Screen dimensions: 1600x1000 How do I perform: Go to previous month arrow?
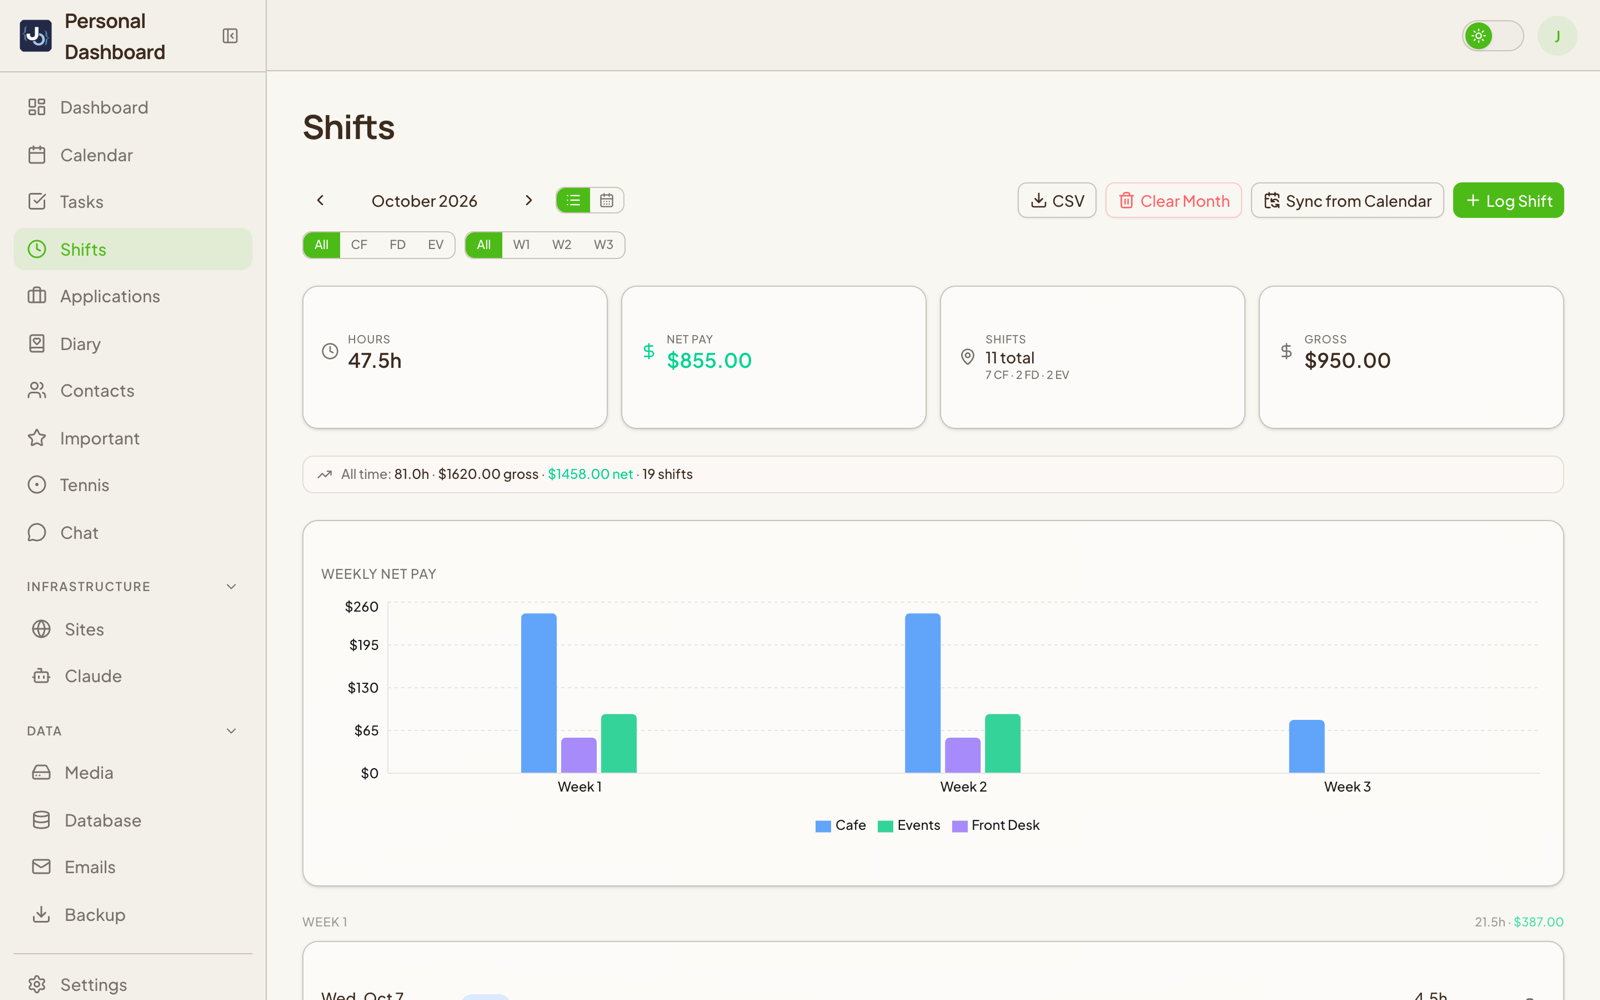click(x=320, y=200)
